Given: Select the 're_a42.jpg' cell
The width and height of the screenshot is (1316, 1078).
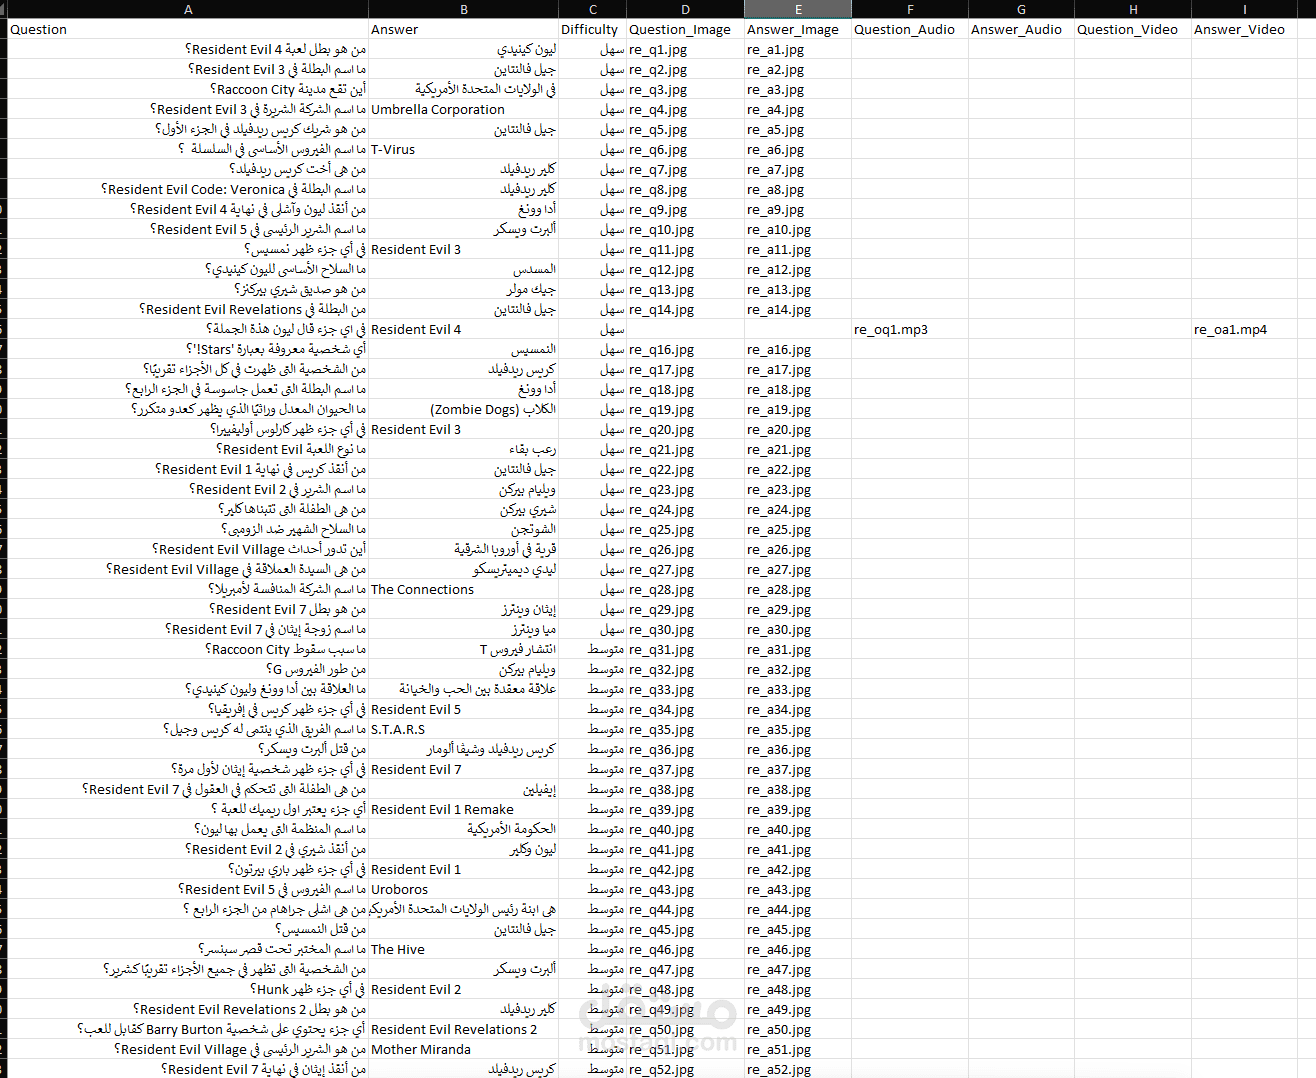Looking at the screenshot, I should (x=797, y=869).
